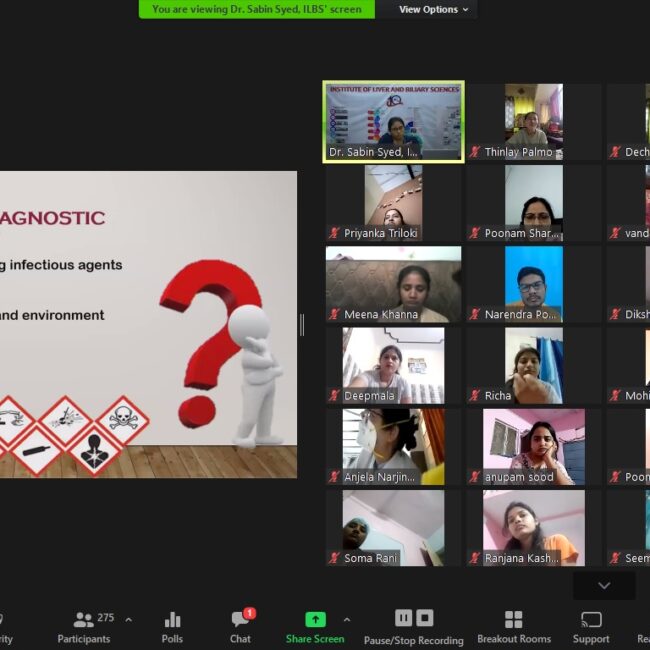Open the Participants panel
The image size is (650, 650).
tap(84, 626)
